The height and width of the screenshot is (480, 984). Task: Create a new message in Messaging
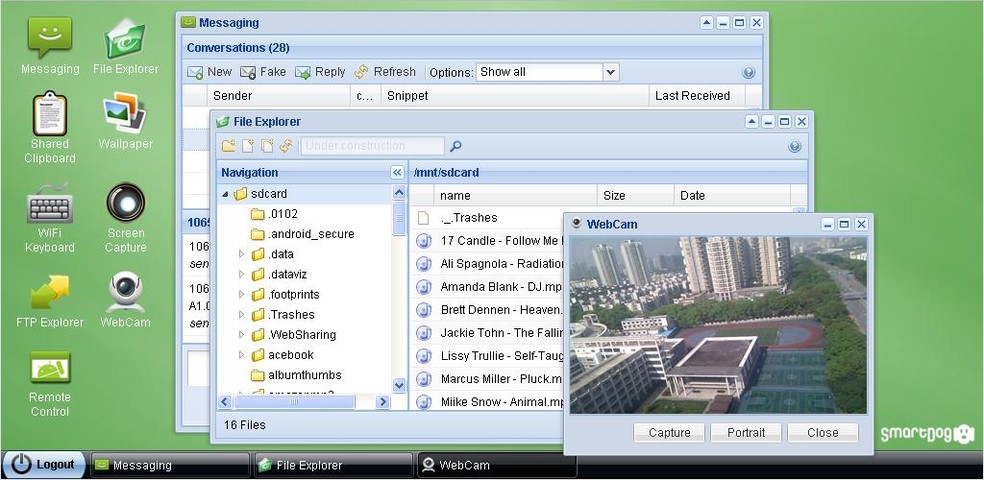pyautogui.click(x=210, y=72)
